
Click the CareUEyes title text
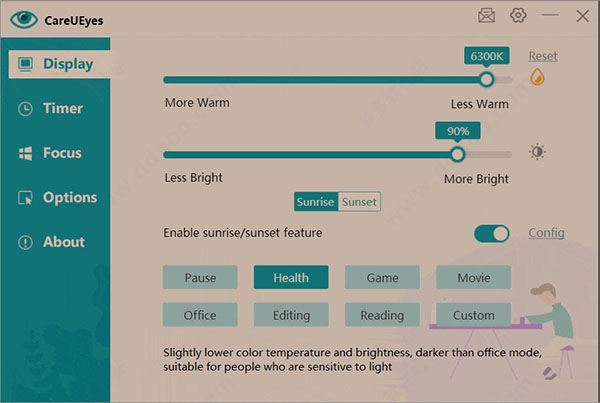(74, 20)
